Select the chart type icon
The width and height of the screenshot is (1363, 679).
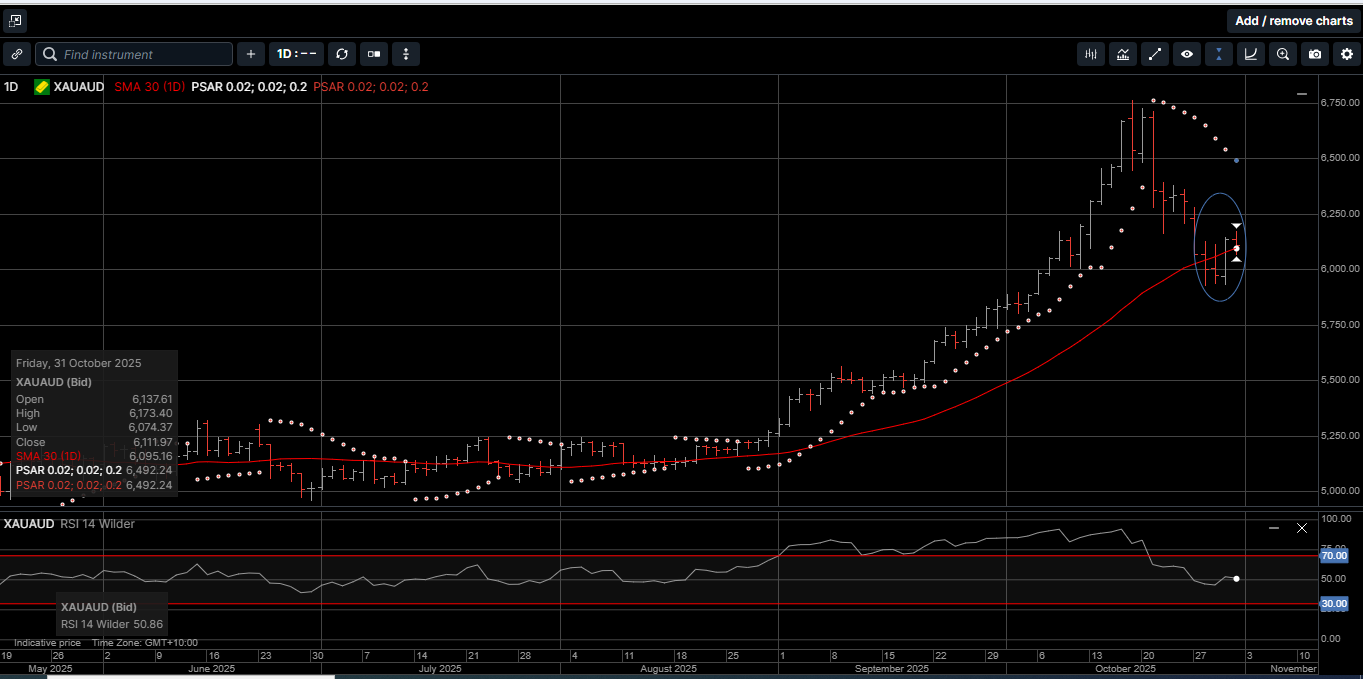tap(1123, 54)
